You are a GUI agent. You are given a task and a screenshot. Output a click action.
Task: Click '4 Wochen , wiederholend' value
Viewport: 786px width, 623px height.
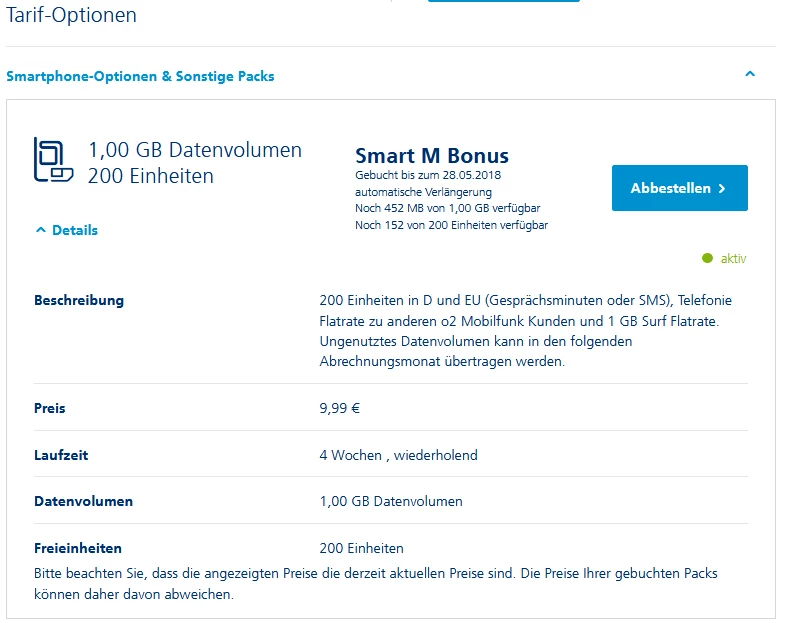point(399,455)
